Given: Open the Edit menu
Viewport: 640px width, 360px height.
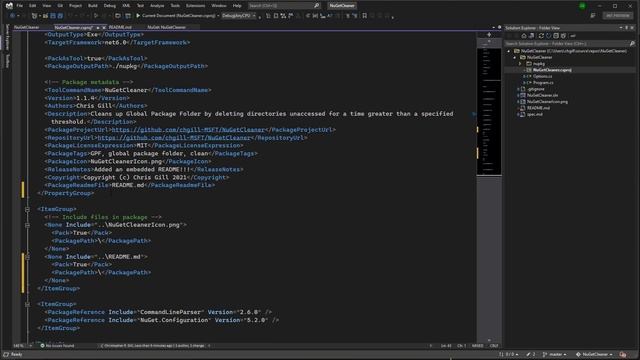Looking at the screenshot, I should coord(33,6).
